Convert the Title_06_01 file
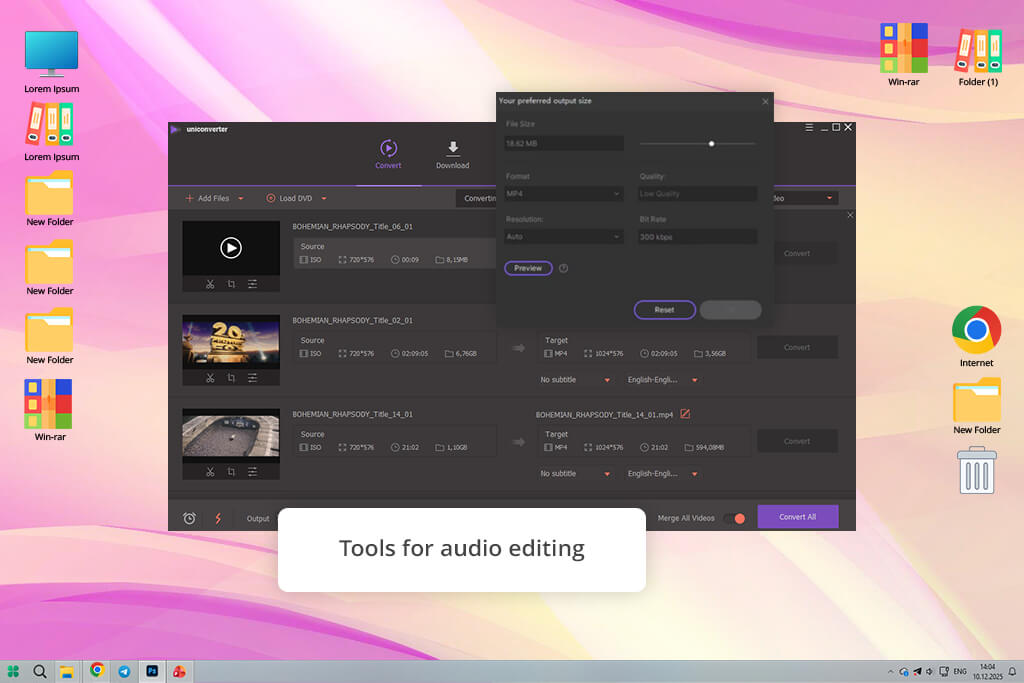Viewport: 1024px width, 683px height. (797, 253)
